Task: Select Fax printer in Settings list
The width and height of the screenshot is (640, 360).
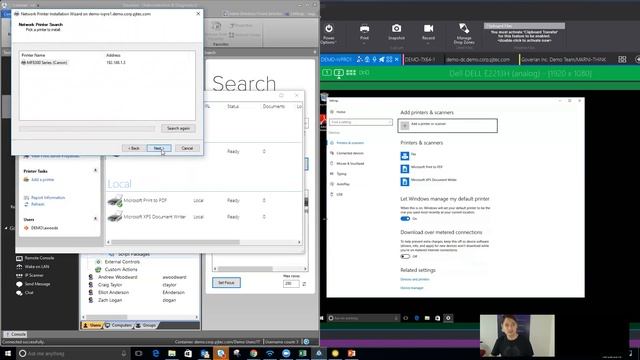Action: click(x=408, y=156)
